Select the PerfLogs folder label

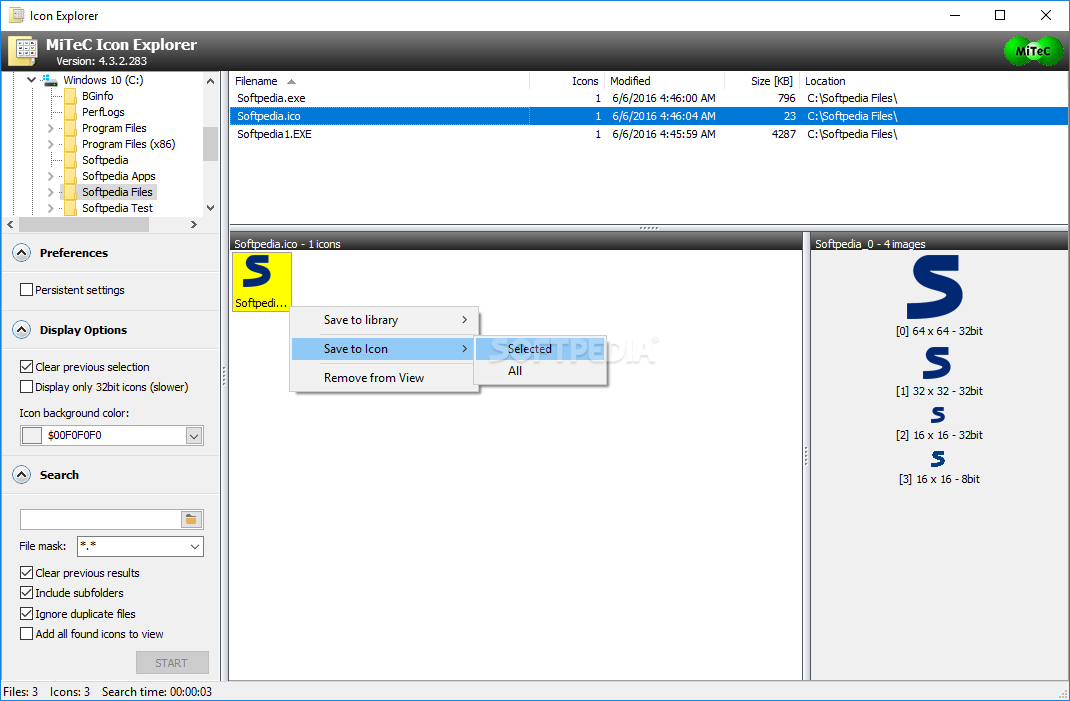click(x=103, y=112)
